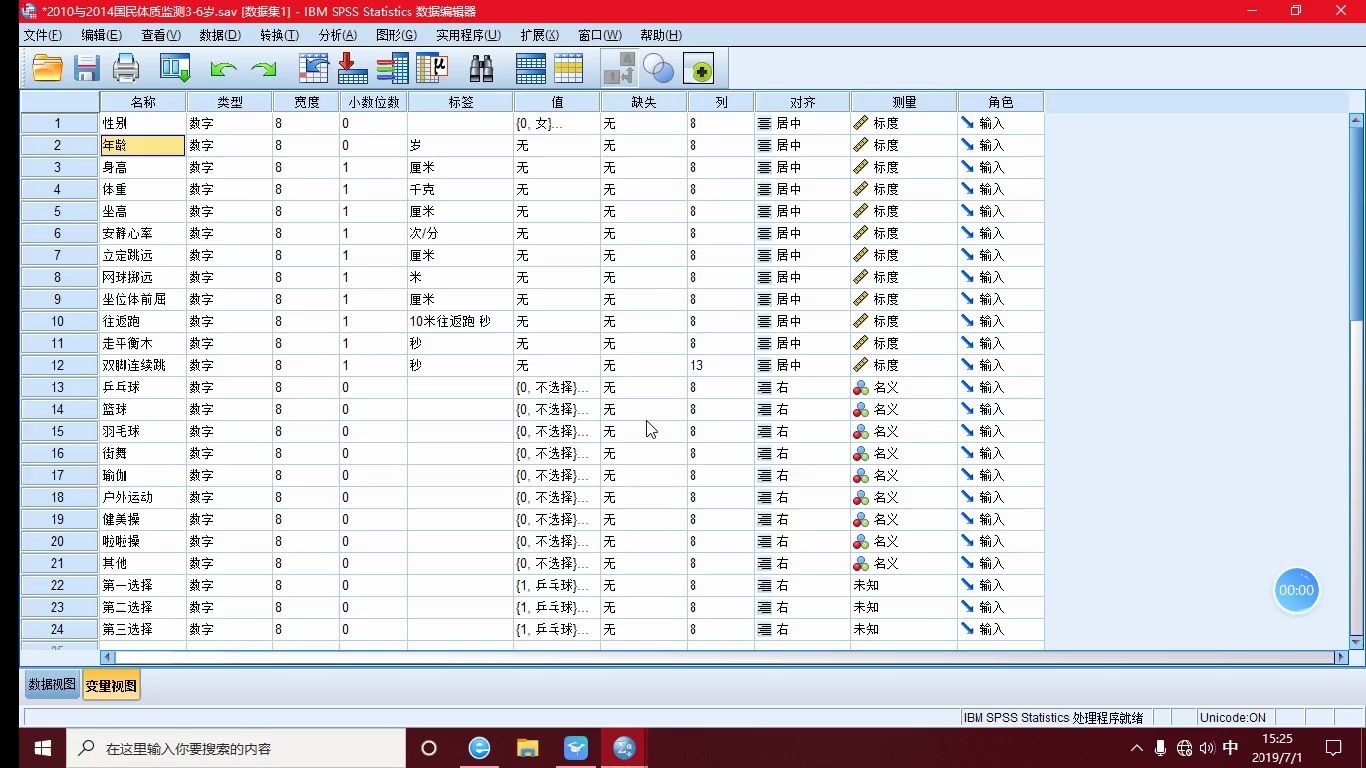This screenshot has width=1366, height=768.
Task: Toggle value labels display in the toolbar
Action: 618,68
